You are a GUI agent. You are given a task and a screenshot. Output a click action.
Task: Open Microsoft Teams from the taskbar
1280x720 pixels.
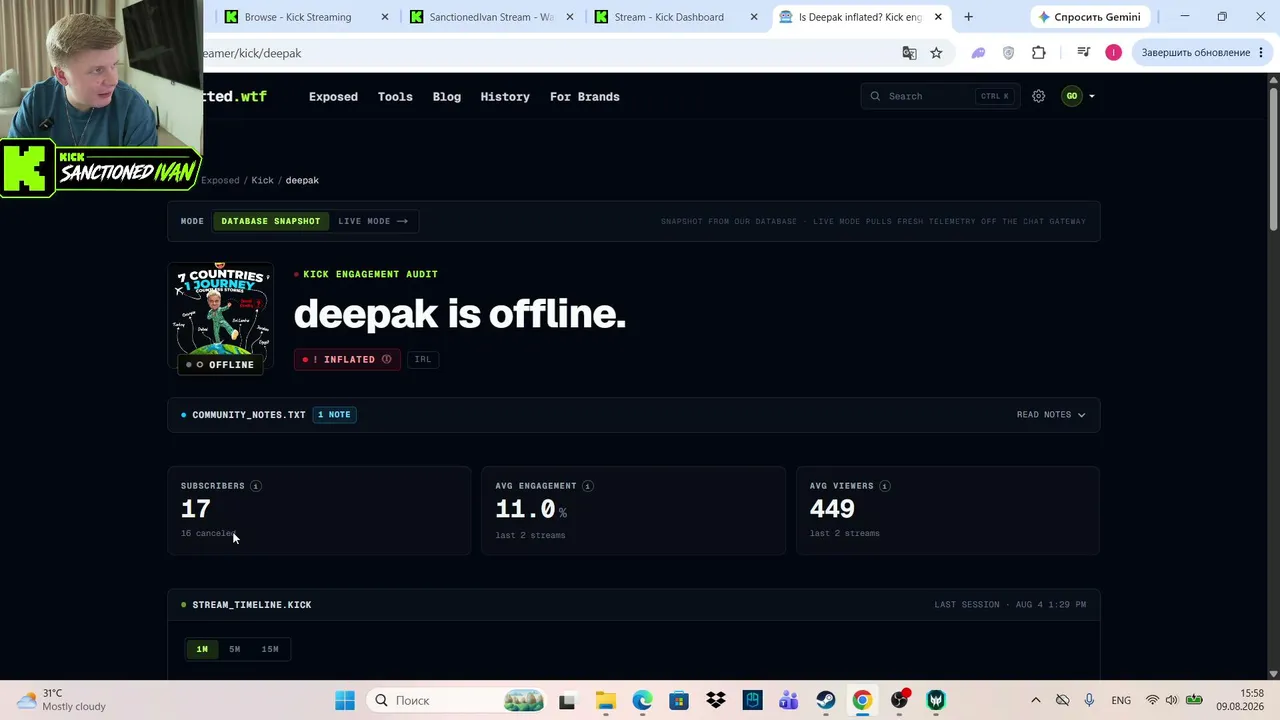click(x=789, y=700)
